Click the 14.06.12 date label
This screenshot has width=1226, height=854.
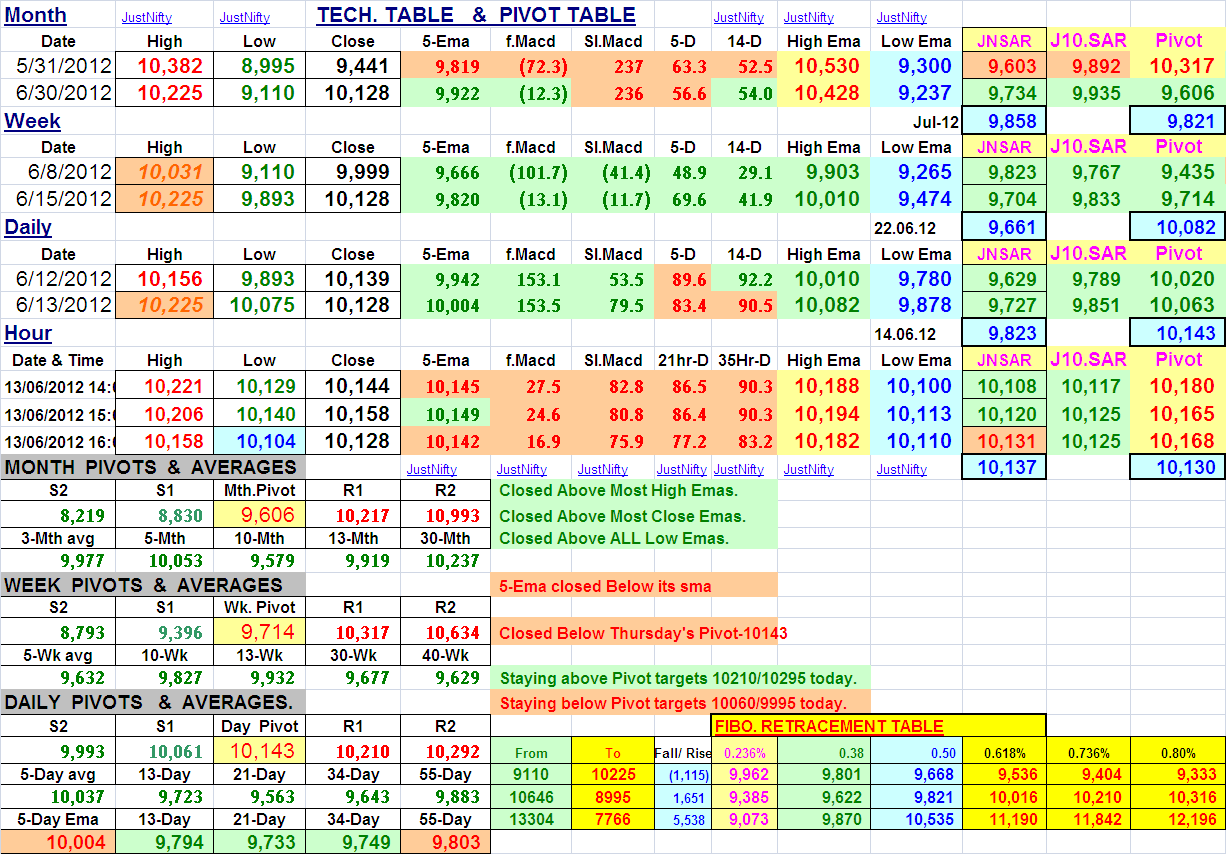pos(907,334)
